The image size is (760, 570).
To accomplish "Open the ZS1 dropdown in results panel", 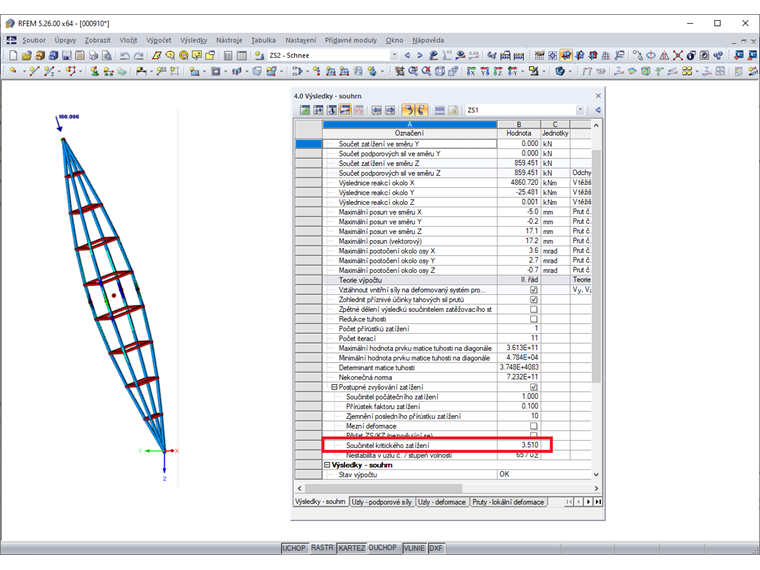I will pos(580,110).
